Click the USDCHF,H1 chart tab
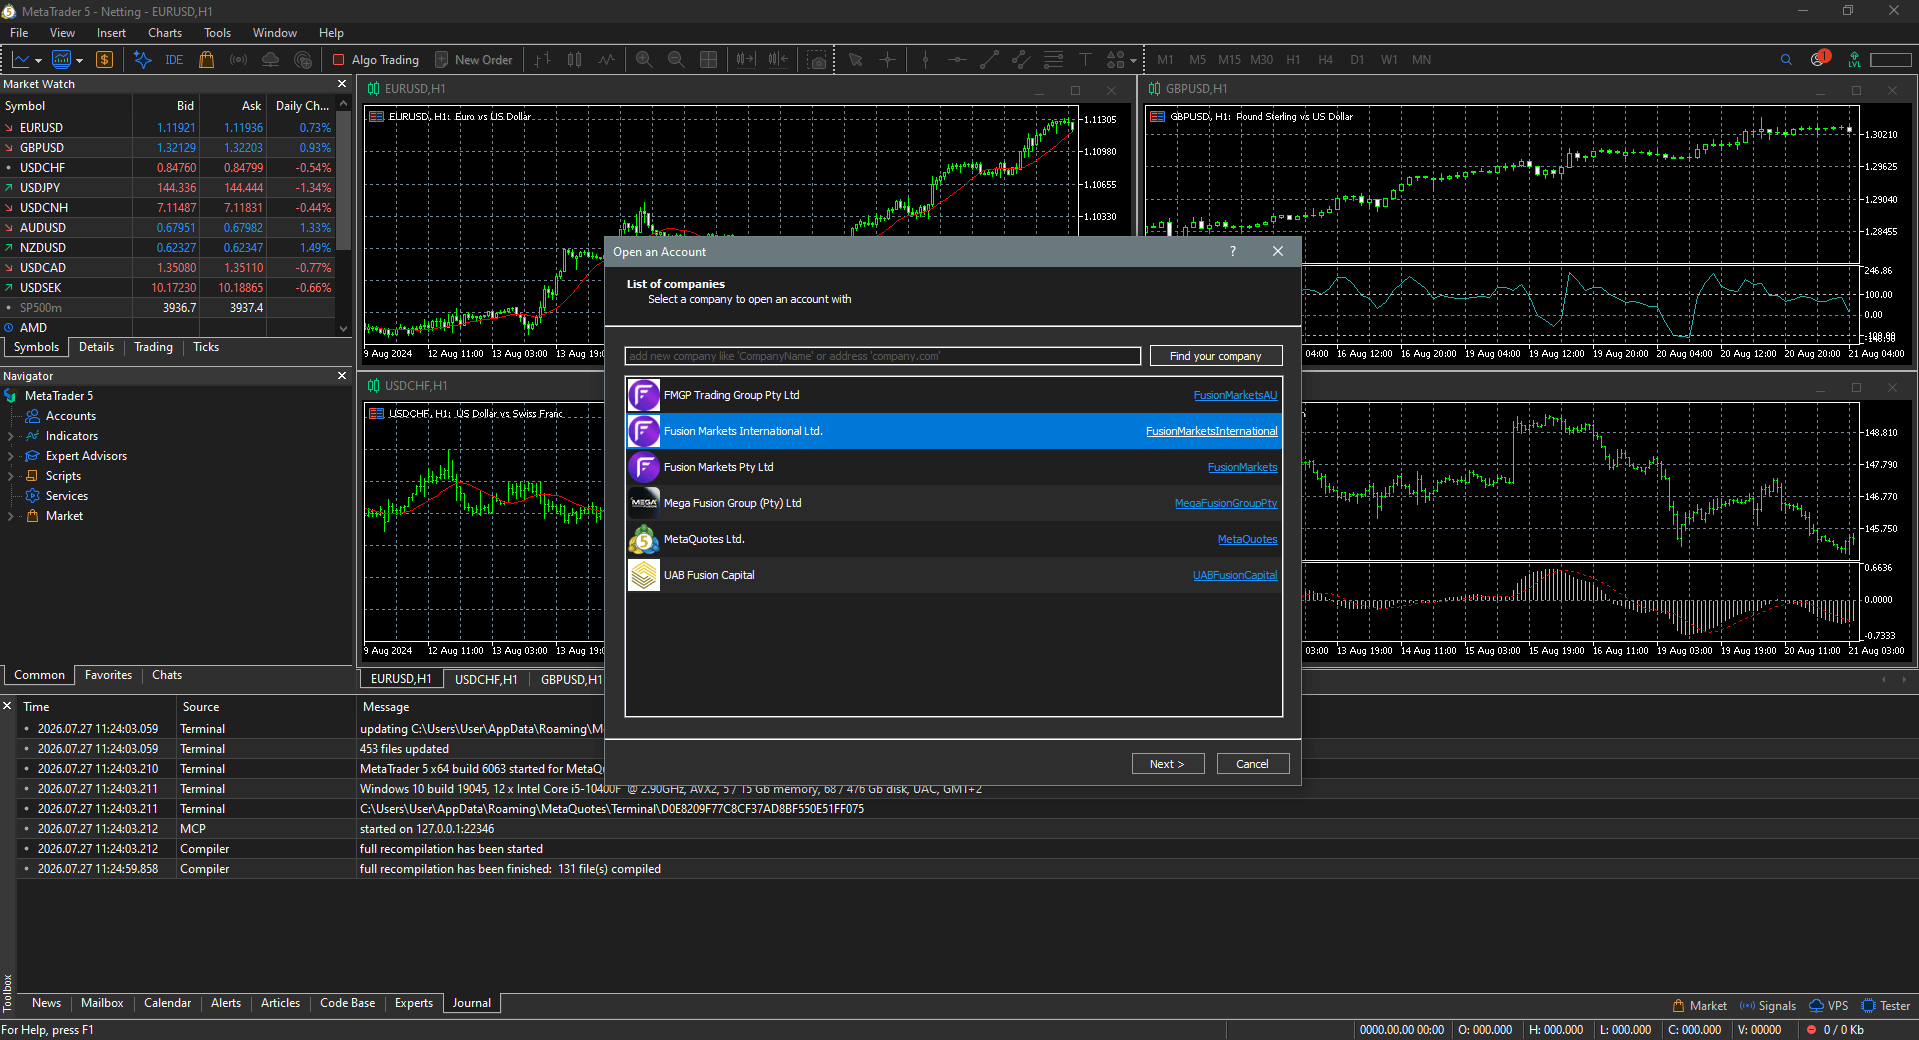Image resolution: width=1919 pixels, height=1040 pixels. coord(486,679)
